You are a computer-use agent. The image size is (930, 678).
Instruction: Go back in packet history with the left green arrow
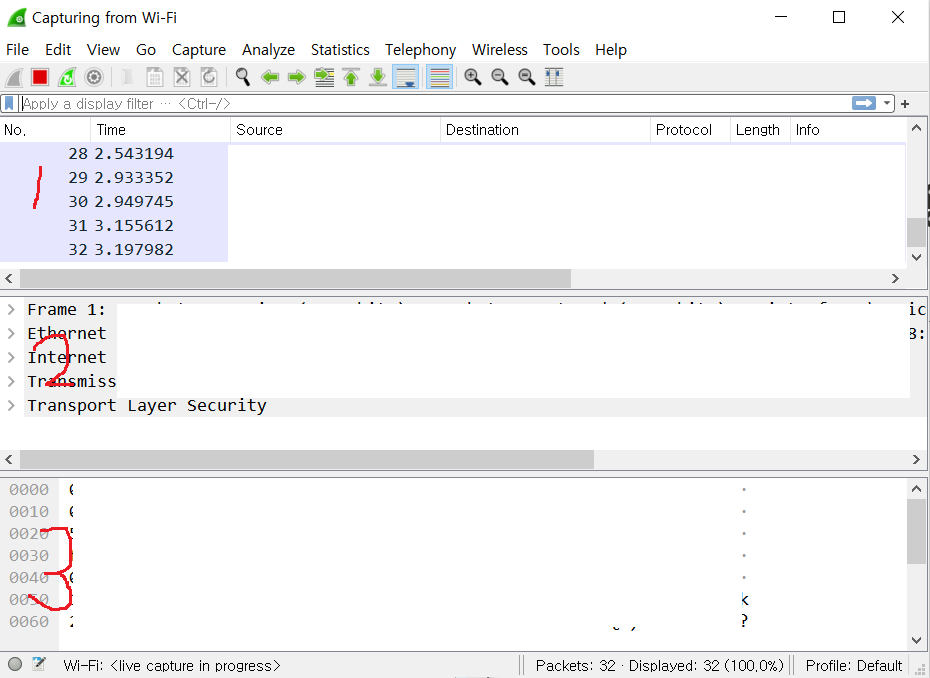click(x=270, y=77)
